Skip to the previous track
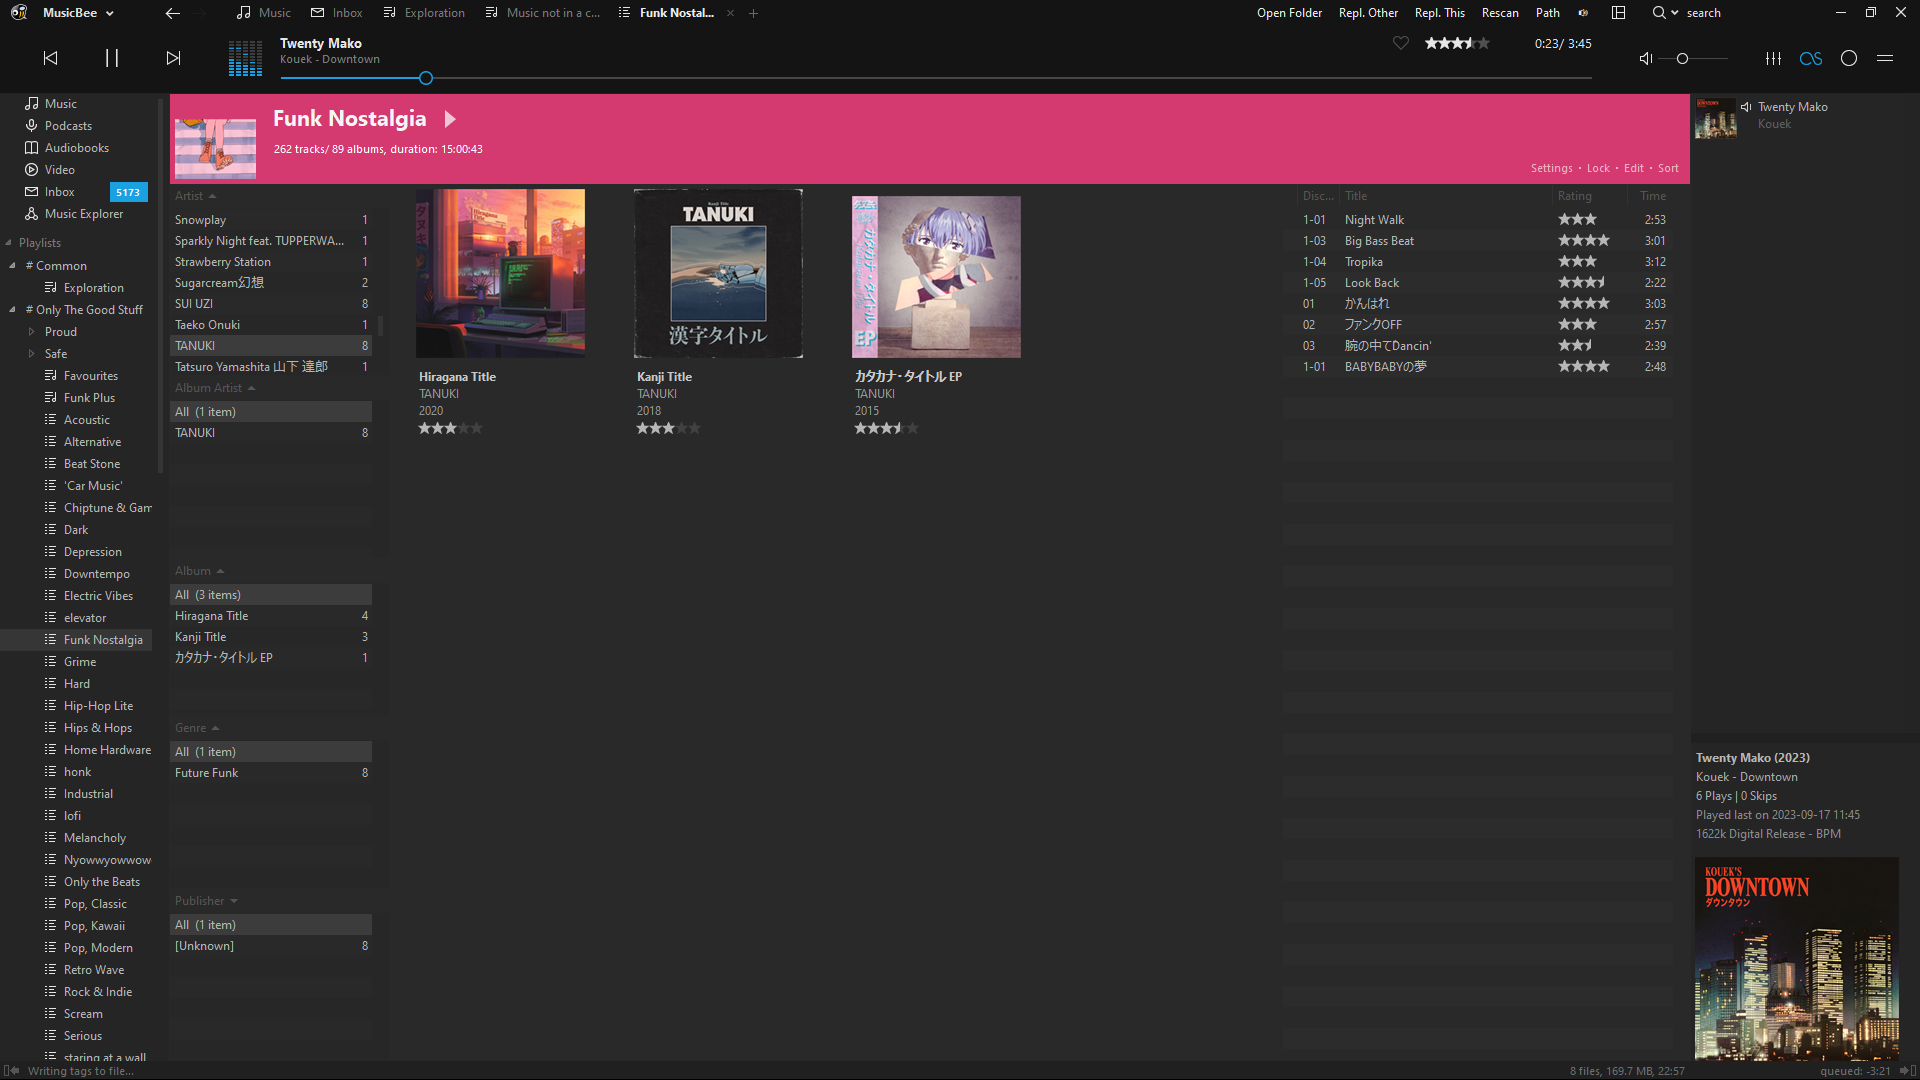The height and width of the screenshot is (1080, 1920). pos(50,58)
